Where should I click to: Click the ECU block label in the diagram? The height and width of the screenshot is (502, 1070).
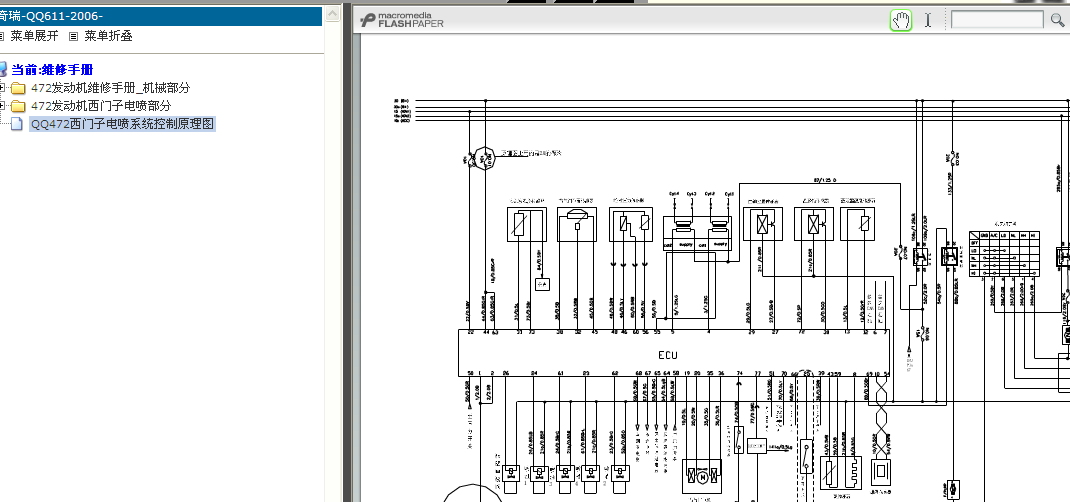click(667, 355)
